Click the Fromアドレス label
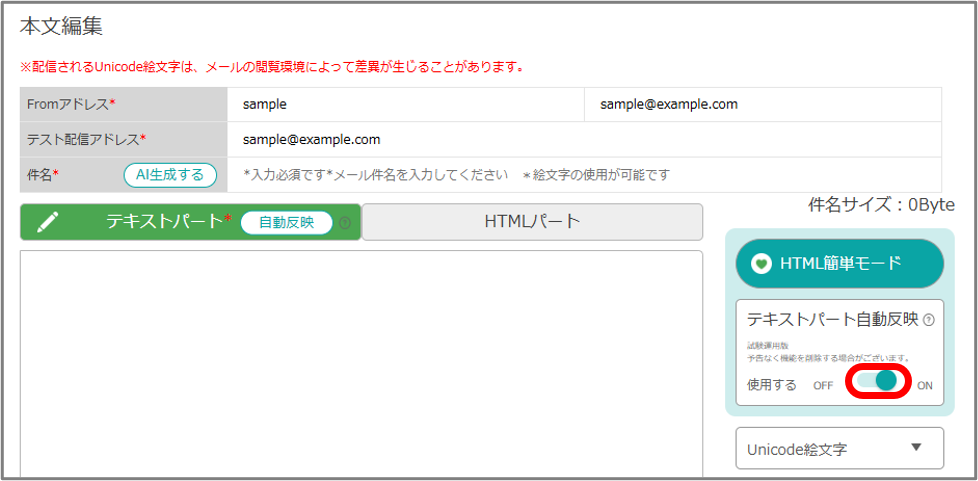The image size is (978, 481). coord(71,105)
